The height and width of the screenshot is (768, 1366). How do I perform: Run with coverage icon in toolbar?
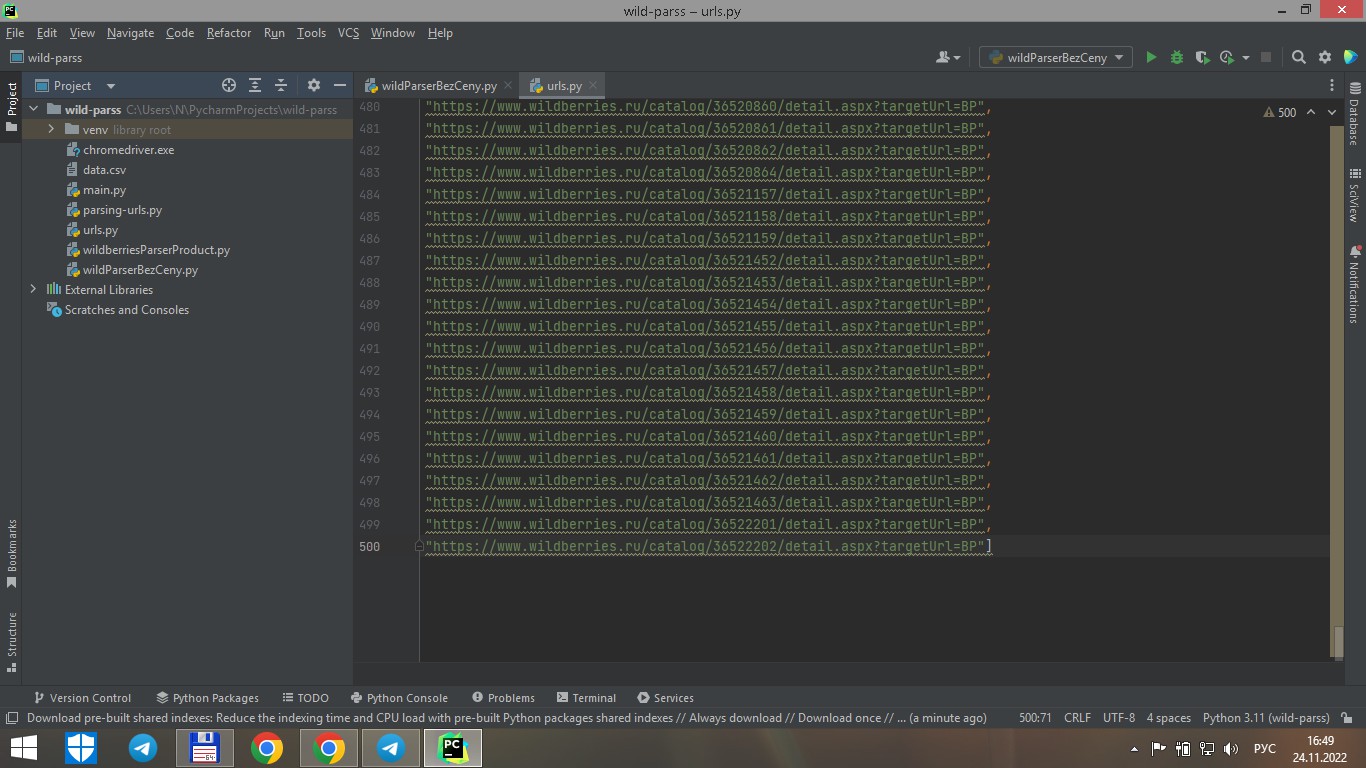click(x=1202, y=58)
